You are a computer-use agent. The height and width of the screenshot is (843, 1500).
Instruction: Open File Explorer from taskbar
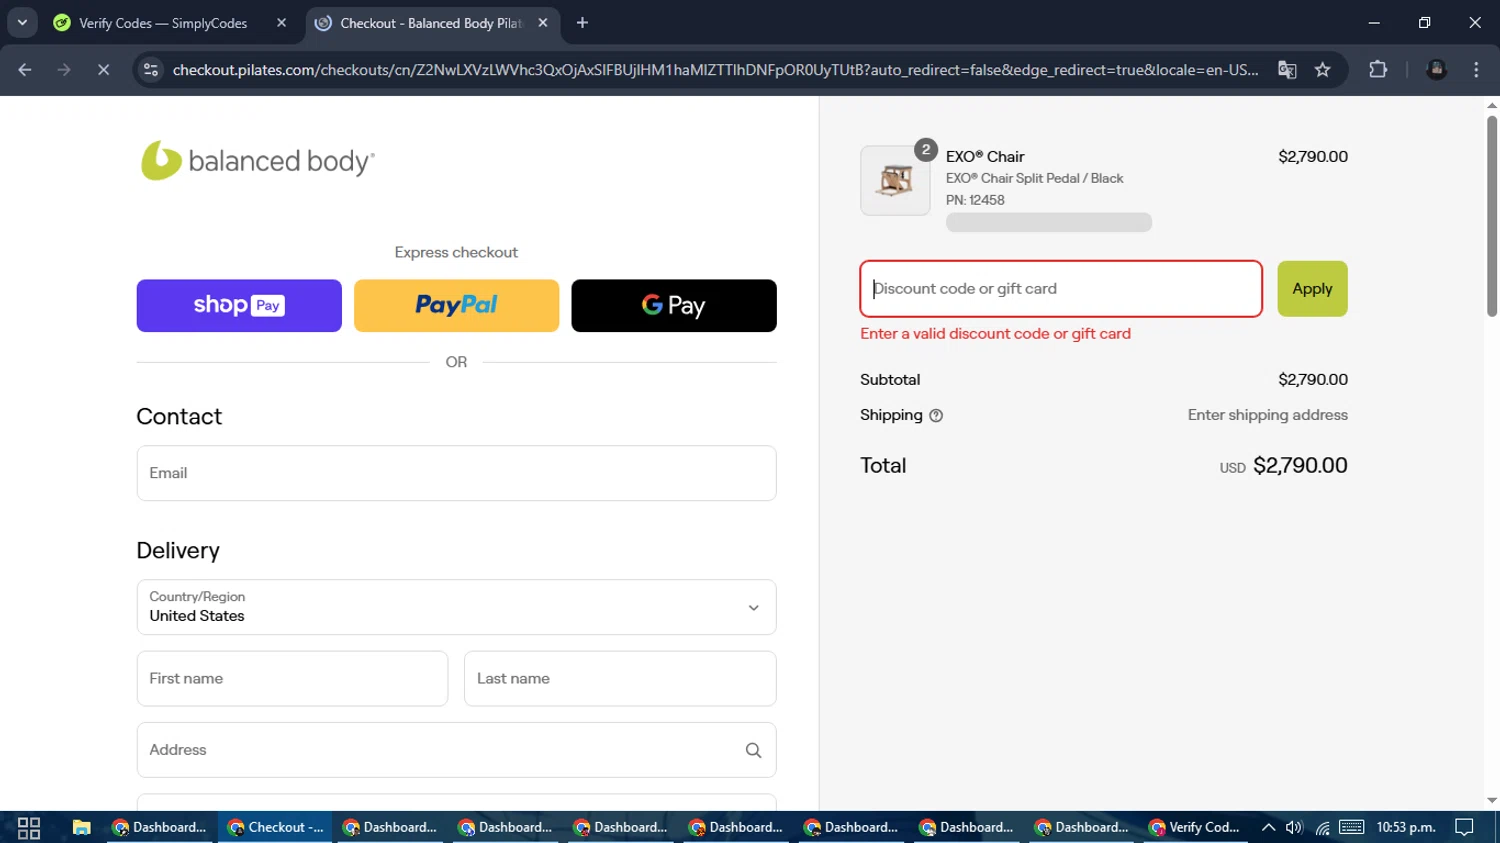(81, 828)
